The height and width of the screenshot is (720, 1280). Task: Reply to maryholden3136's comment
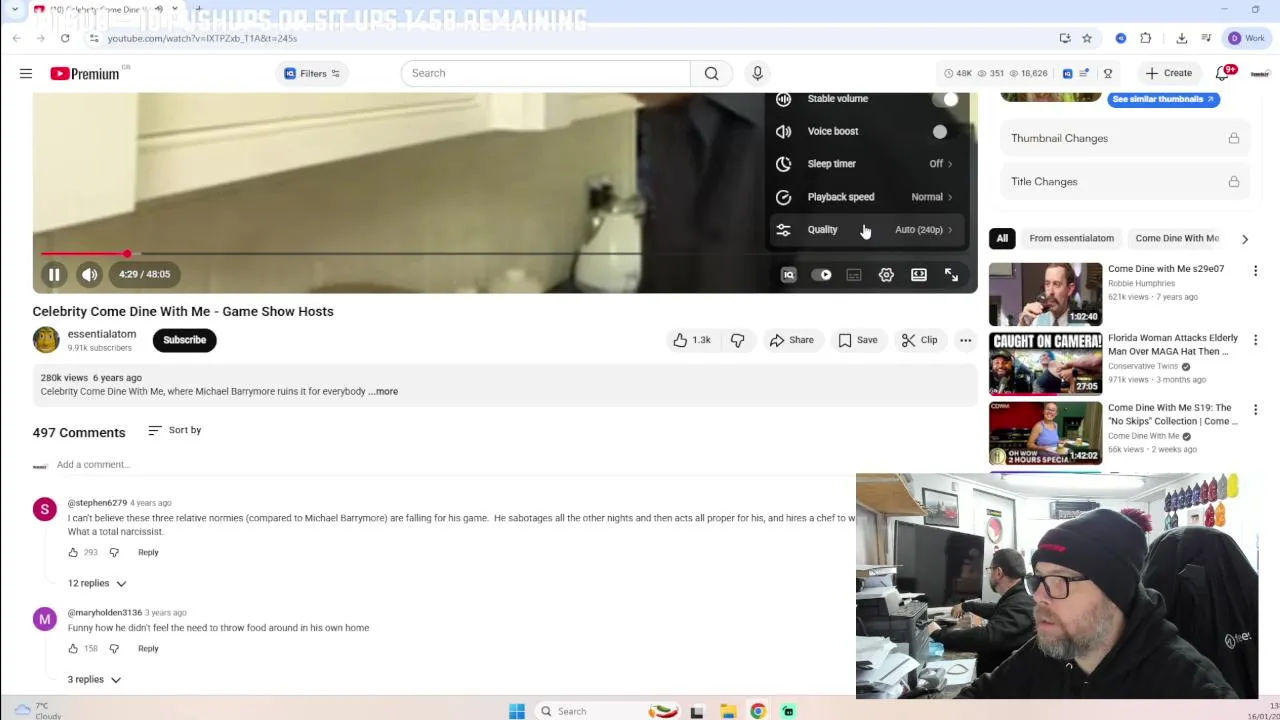tap(148, 648)
